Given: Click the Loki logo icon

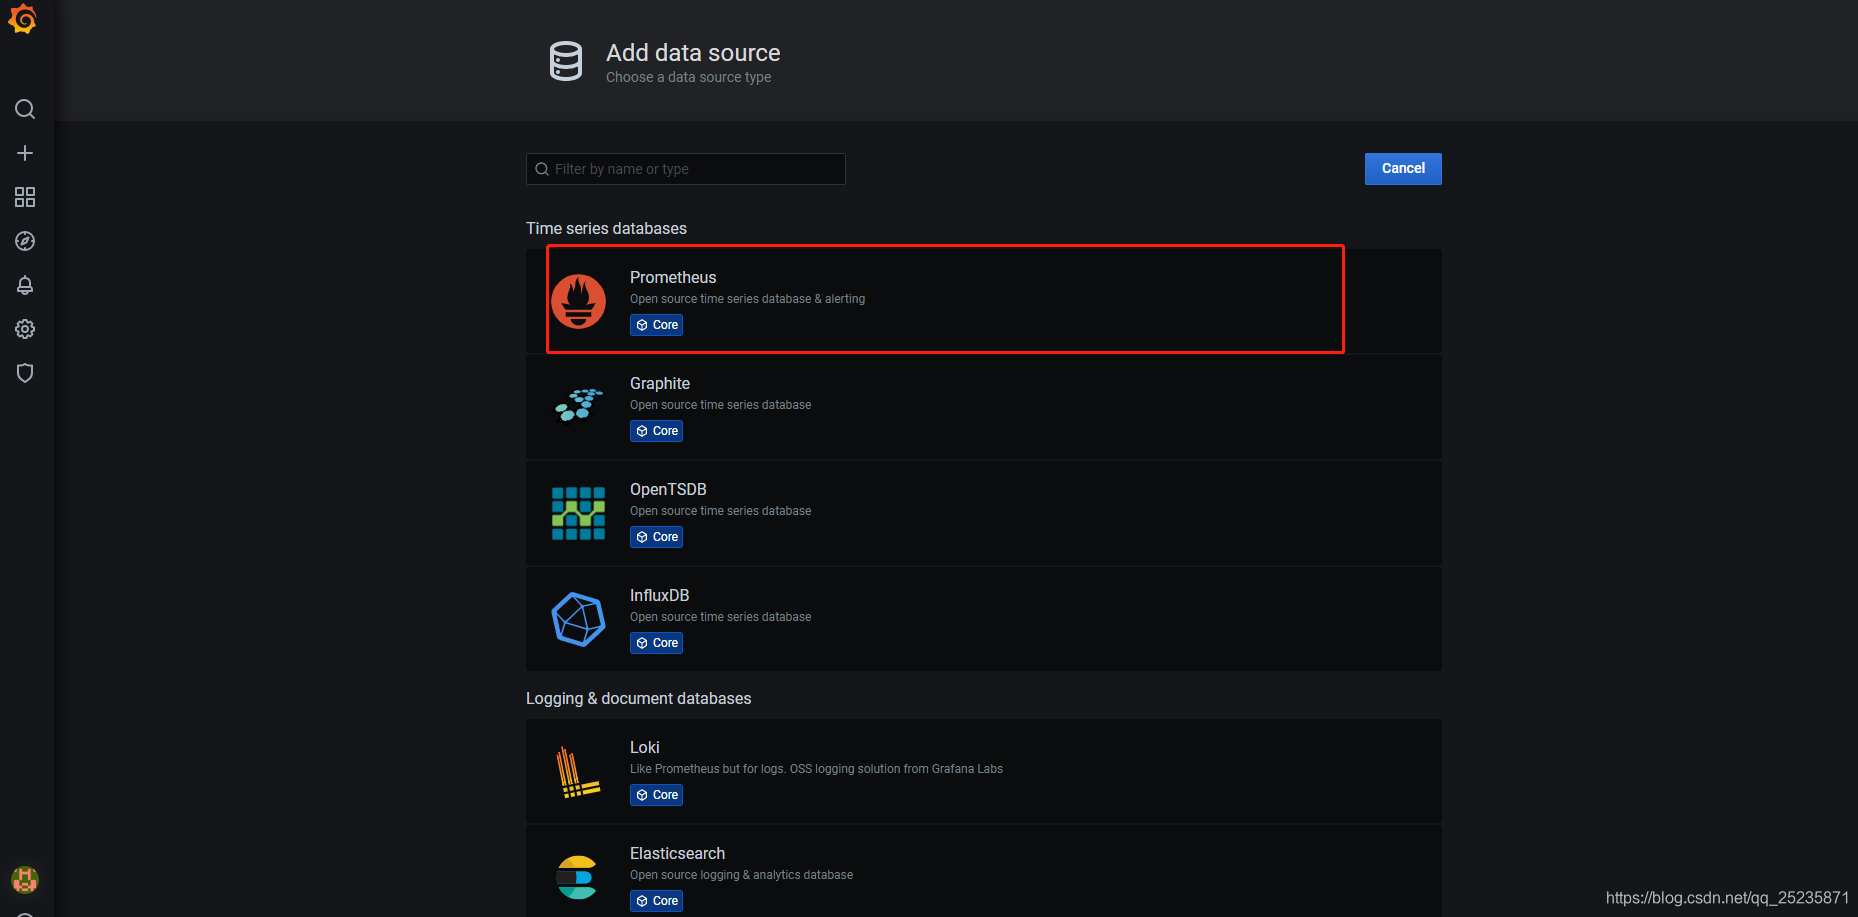Looking at the screenshot, I should (x=577, y=772).
